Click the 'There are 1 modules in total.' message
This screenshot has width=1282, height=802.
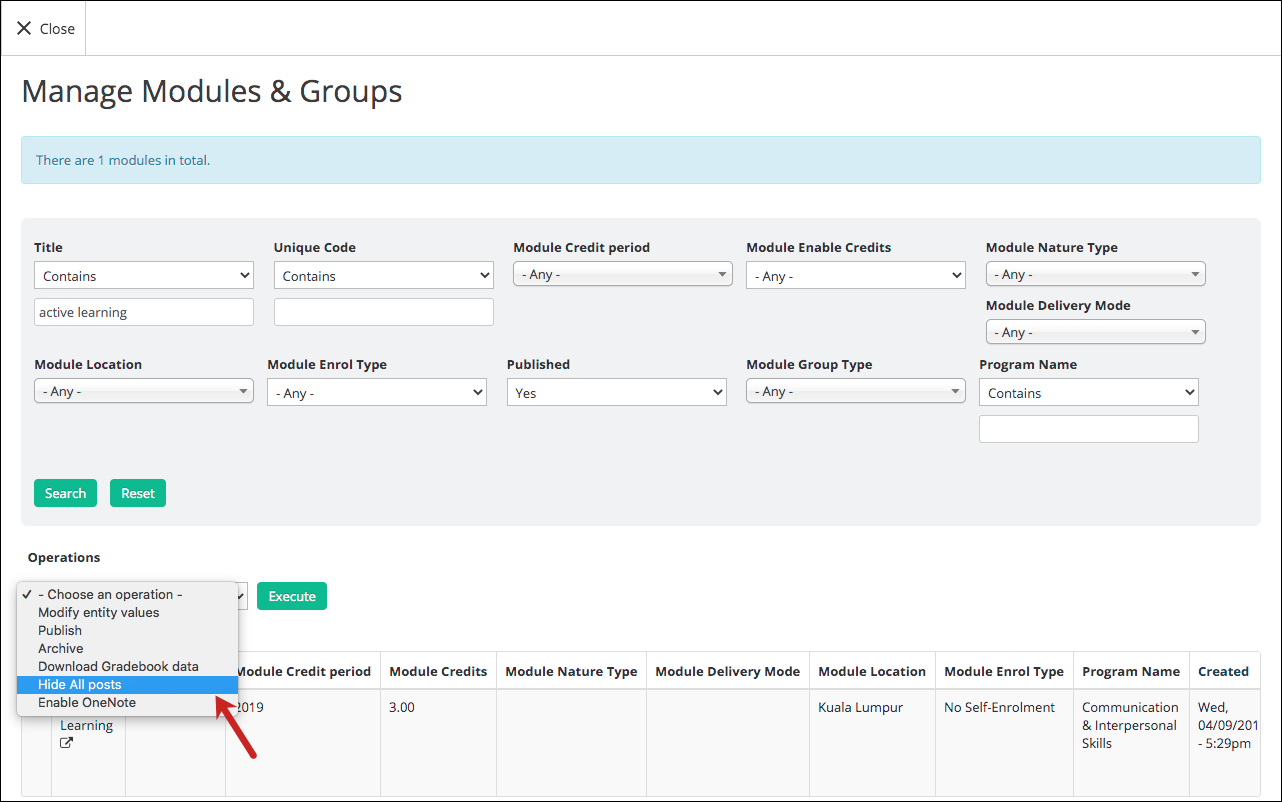[x=123, y=160]
